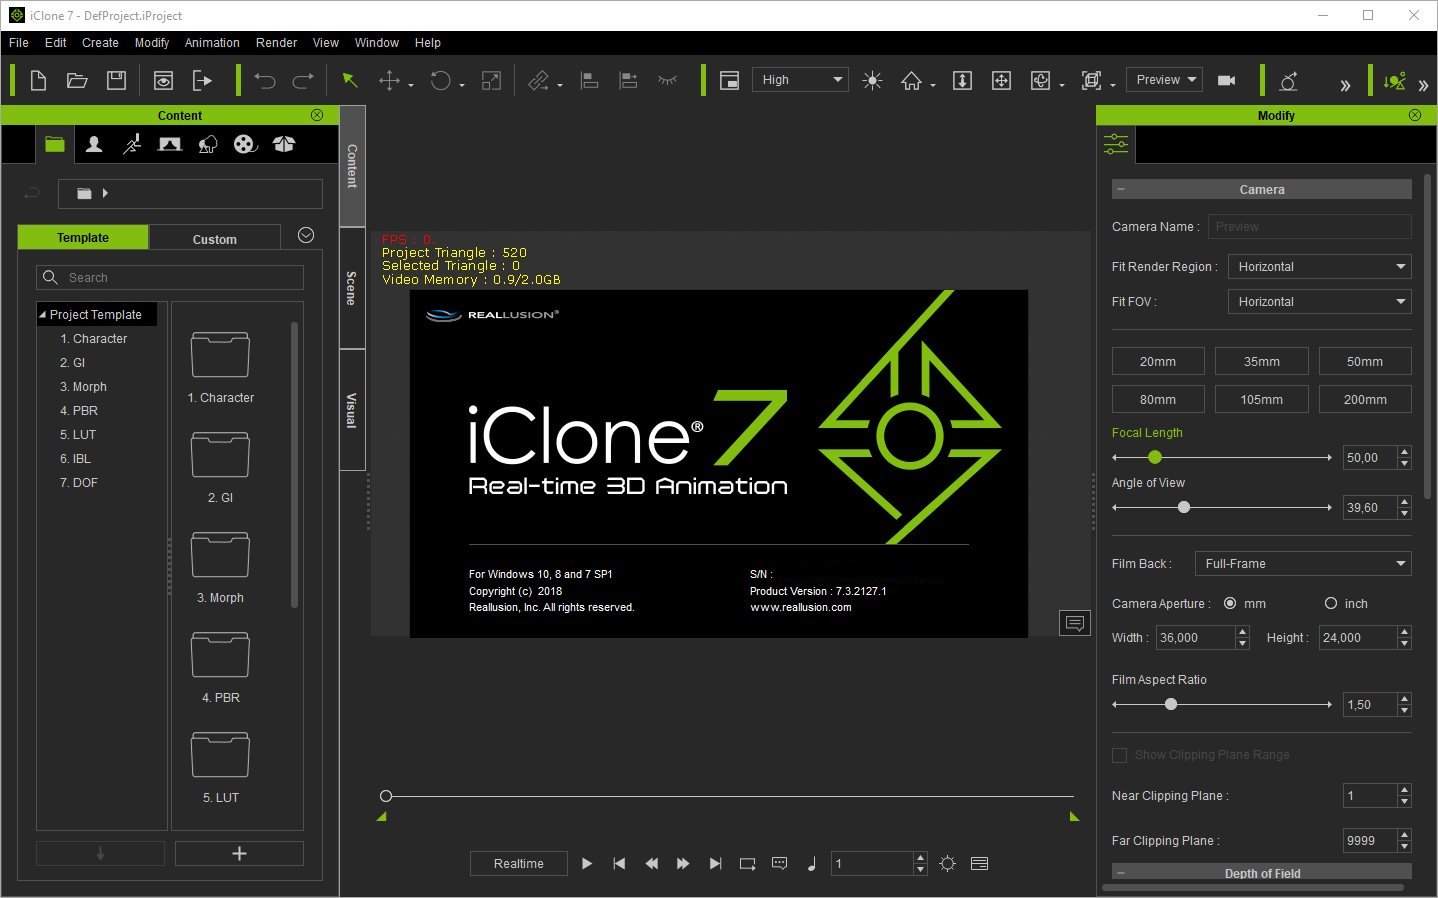Open the Animation menu
The height and width of the screenshot is (898, 1438).
[211, 42]
